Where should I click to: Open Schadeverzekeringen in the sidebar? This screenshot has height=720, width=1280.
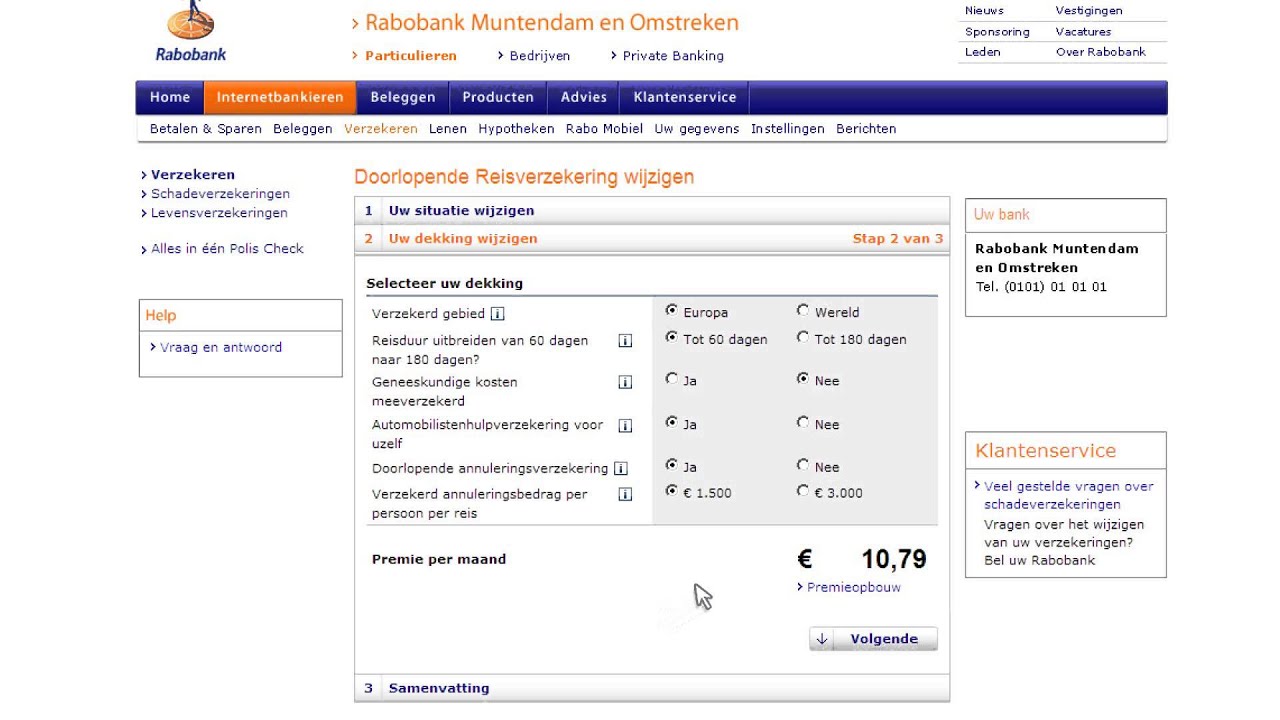[x=221, y=194]
